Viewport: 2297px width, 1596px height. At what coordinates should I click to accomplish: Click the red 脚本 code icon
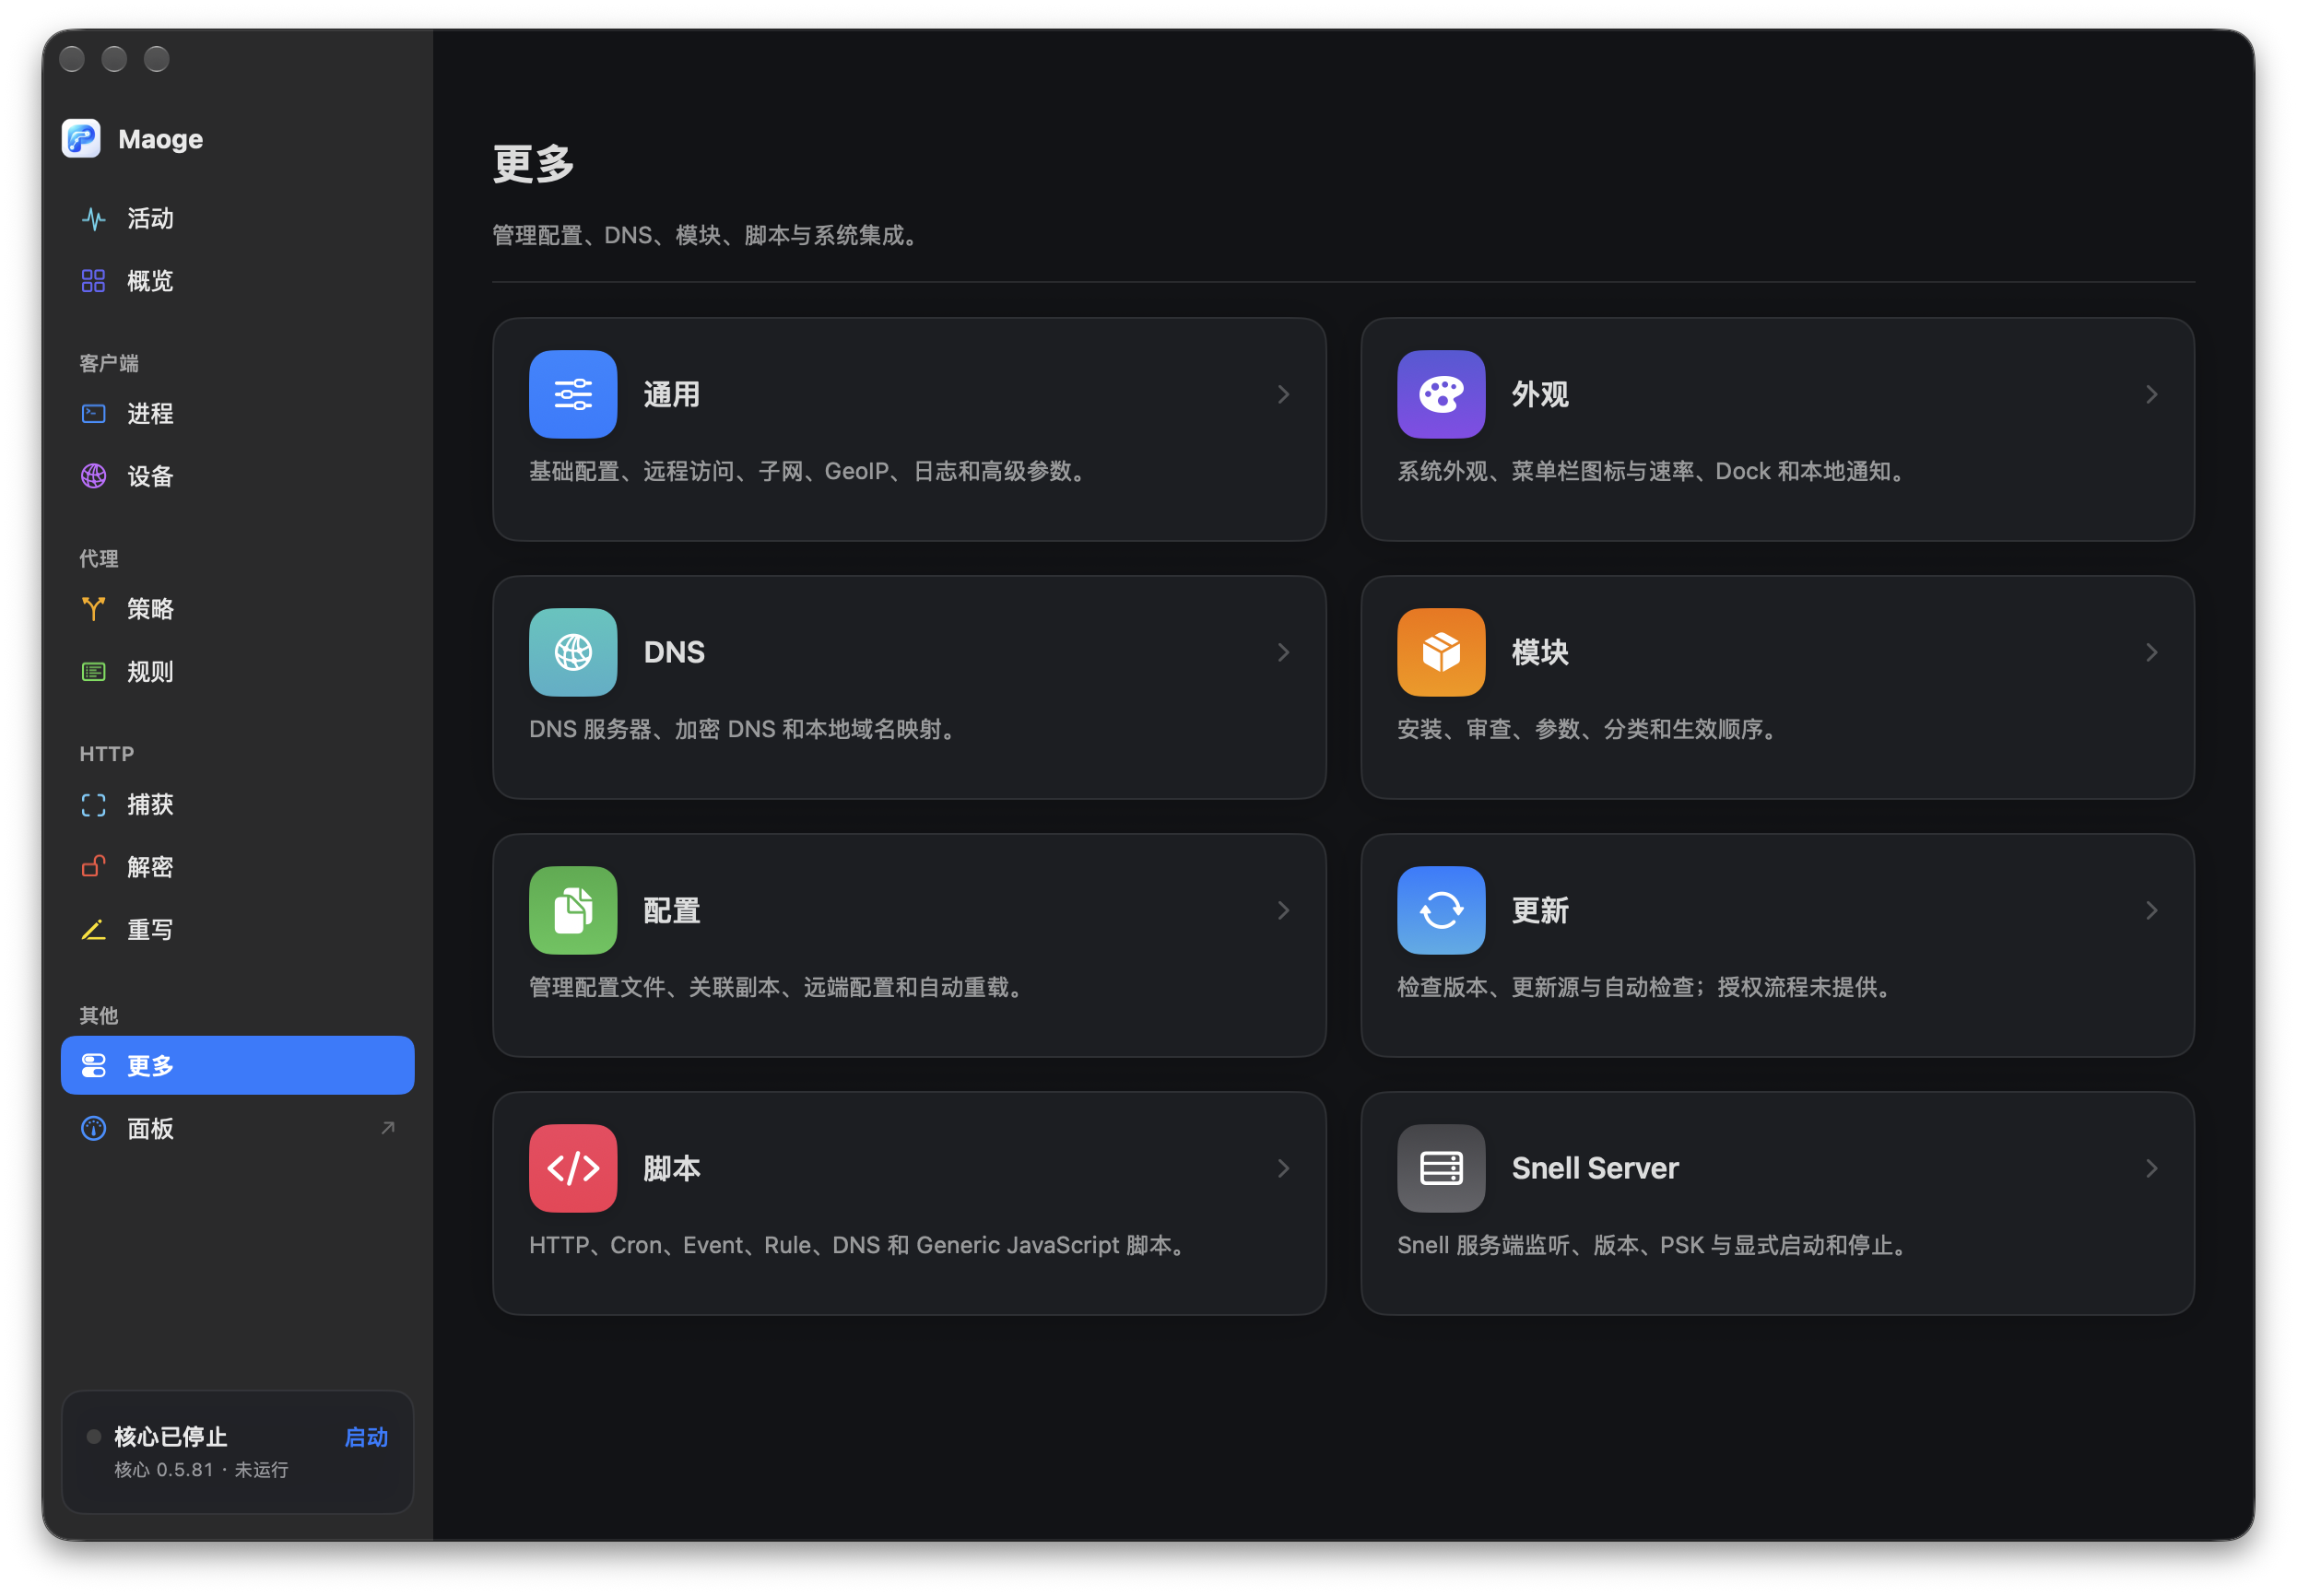point(573,1168)
